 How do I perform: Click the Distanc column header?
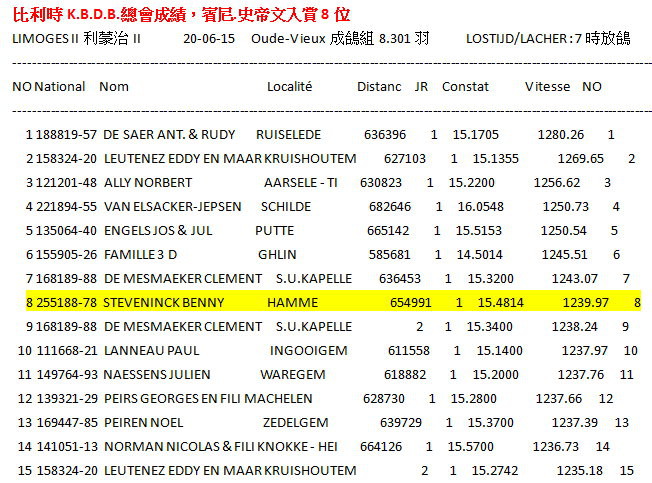(x=379, y=87)
